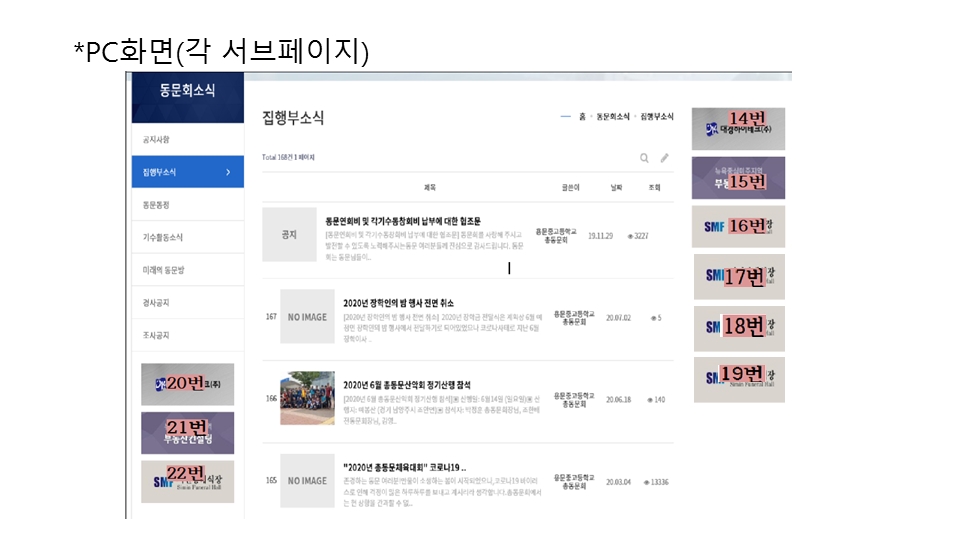Click the 글쓴이 column header

[571, 187]
